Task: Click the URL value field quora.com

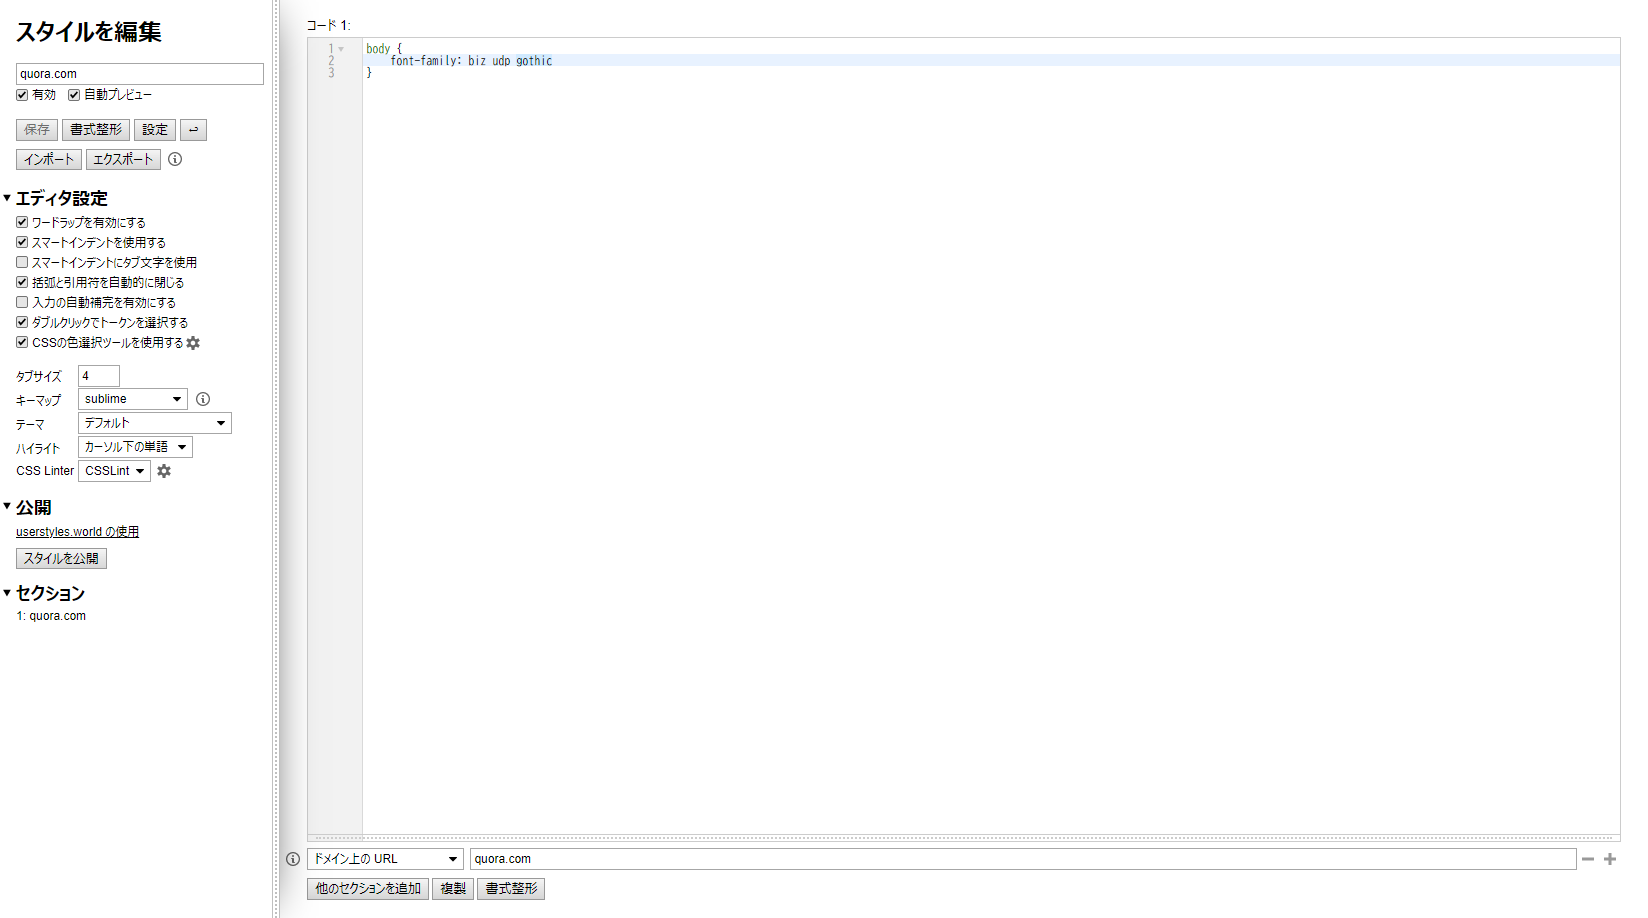Action: pos(1023,859)
